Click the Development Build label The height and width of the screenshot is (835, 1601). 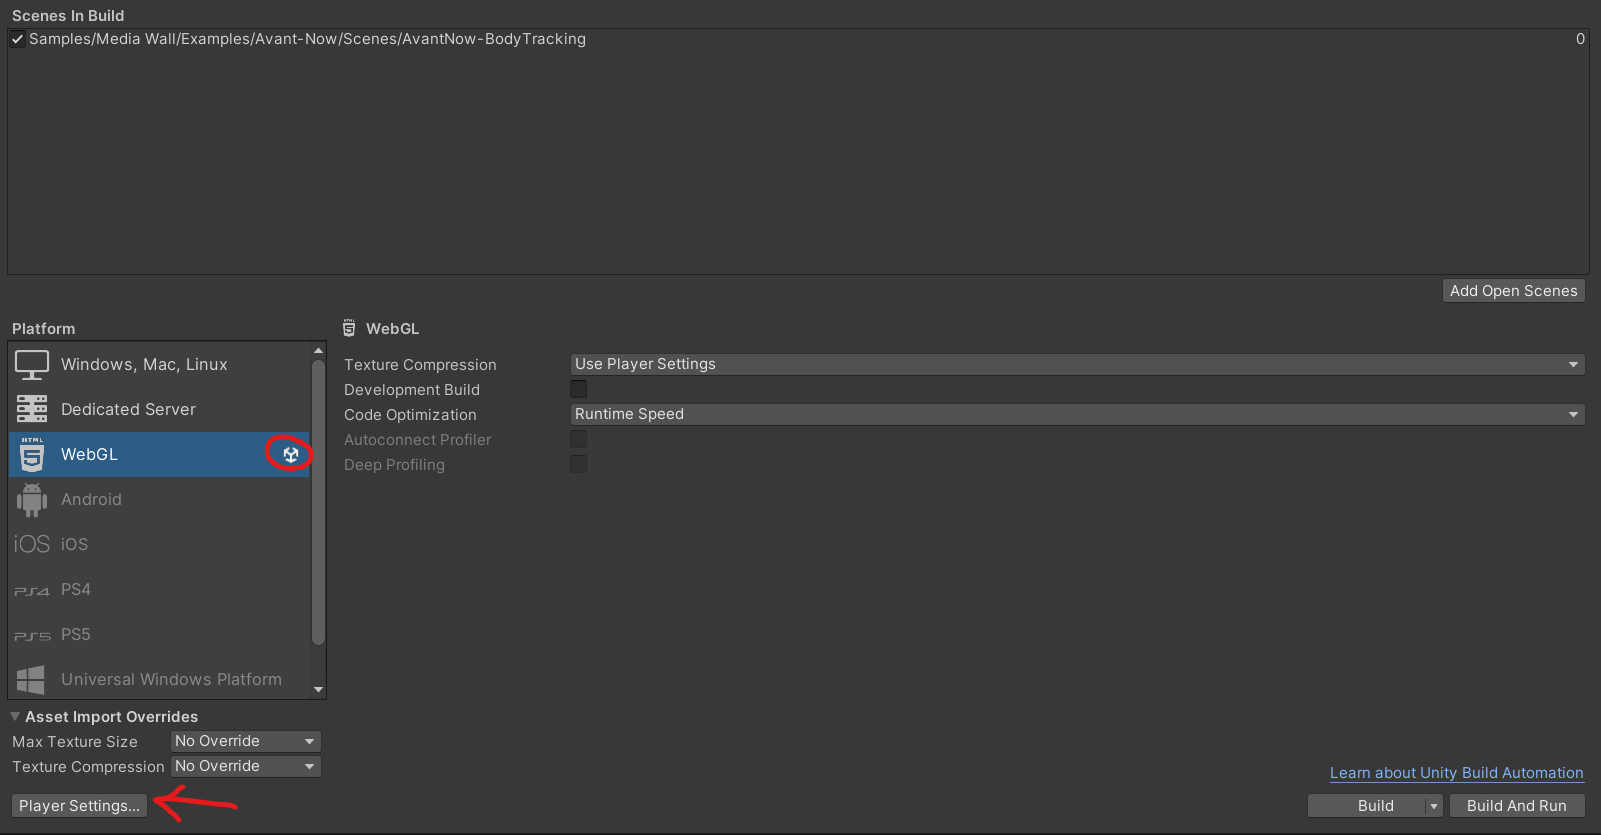pos(412,390)
